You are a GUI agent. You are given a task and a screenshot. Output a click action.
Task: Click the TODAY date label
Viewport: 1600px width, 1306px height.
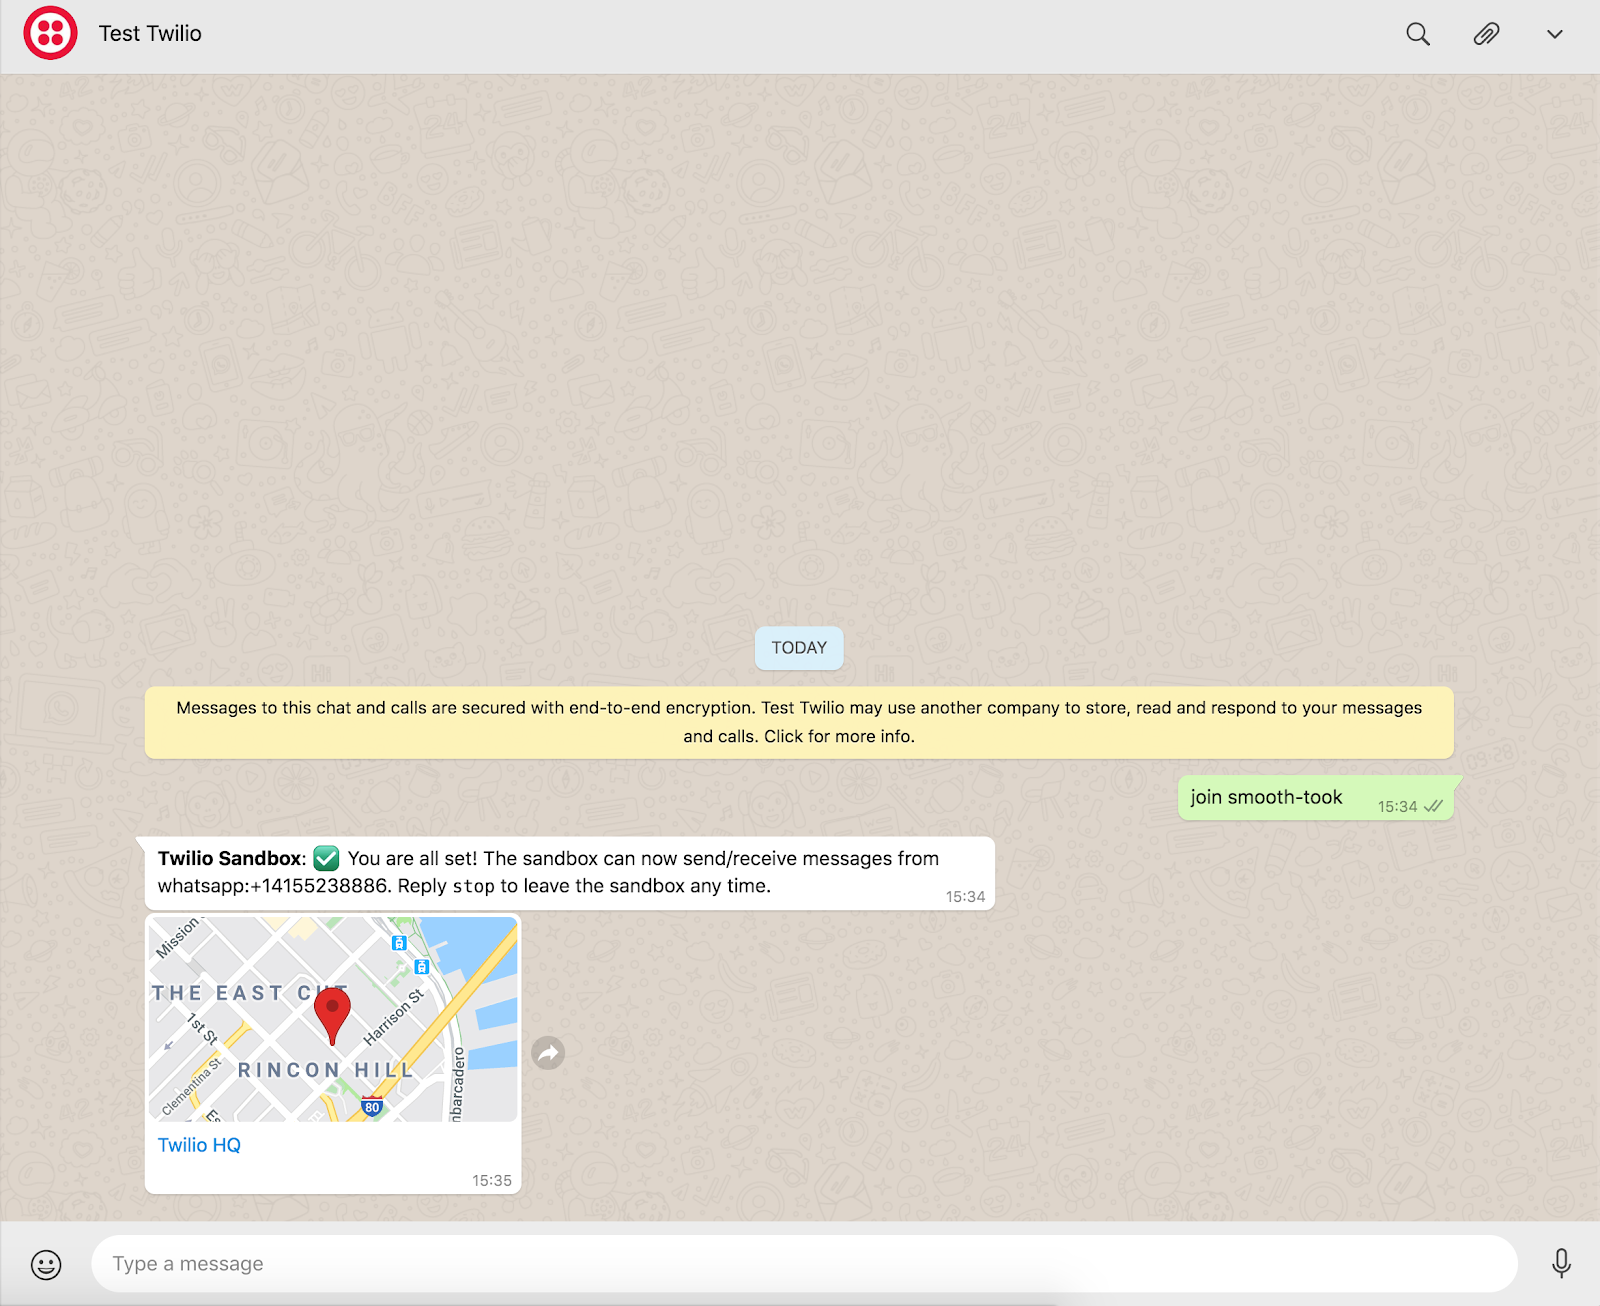tap(799, 648)
